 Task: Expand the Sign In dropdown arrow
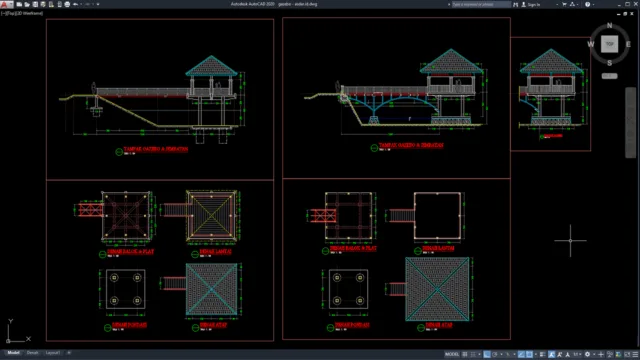pyautogui.click(x=557, y=4)
